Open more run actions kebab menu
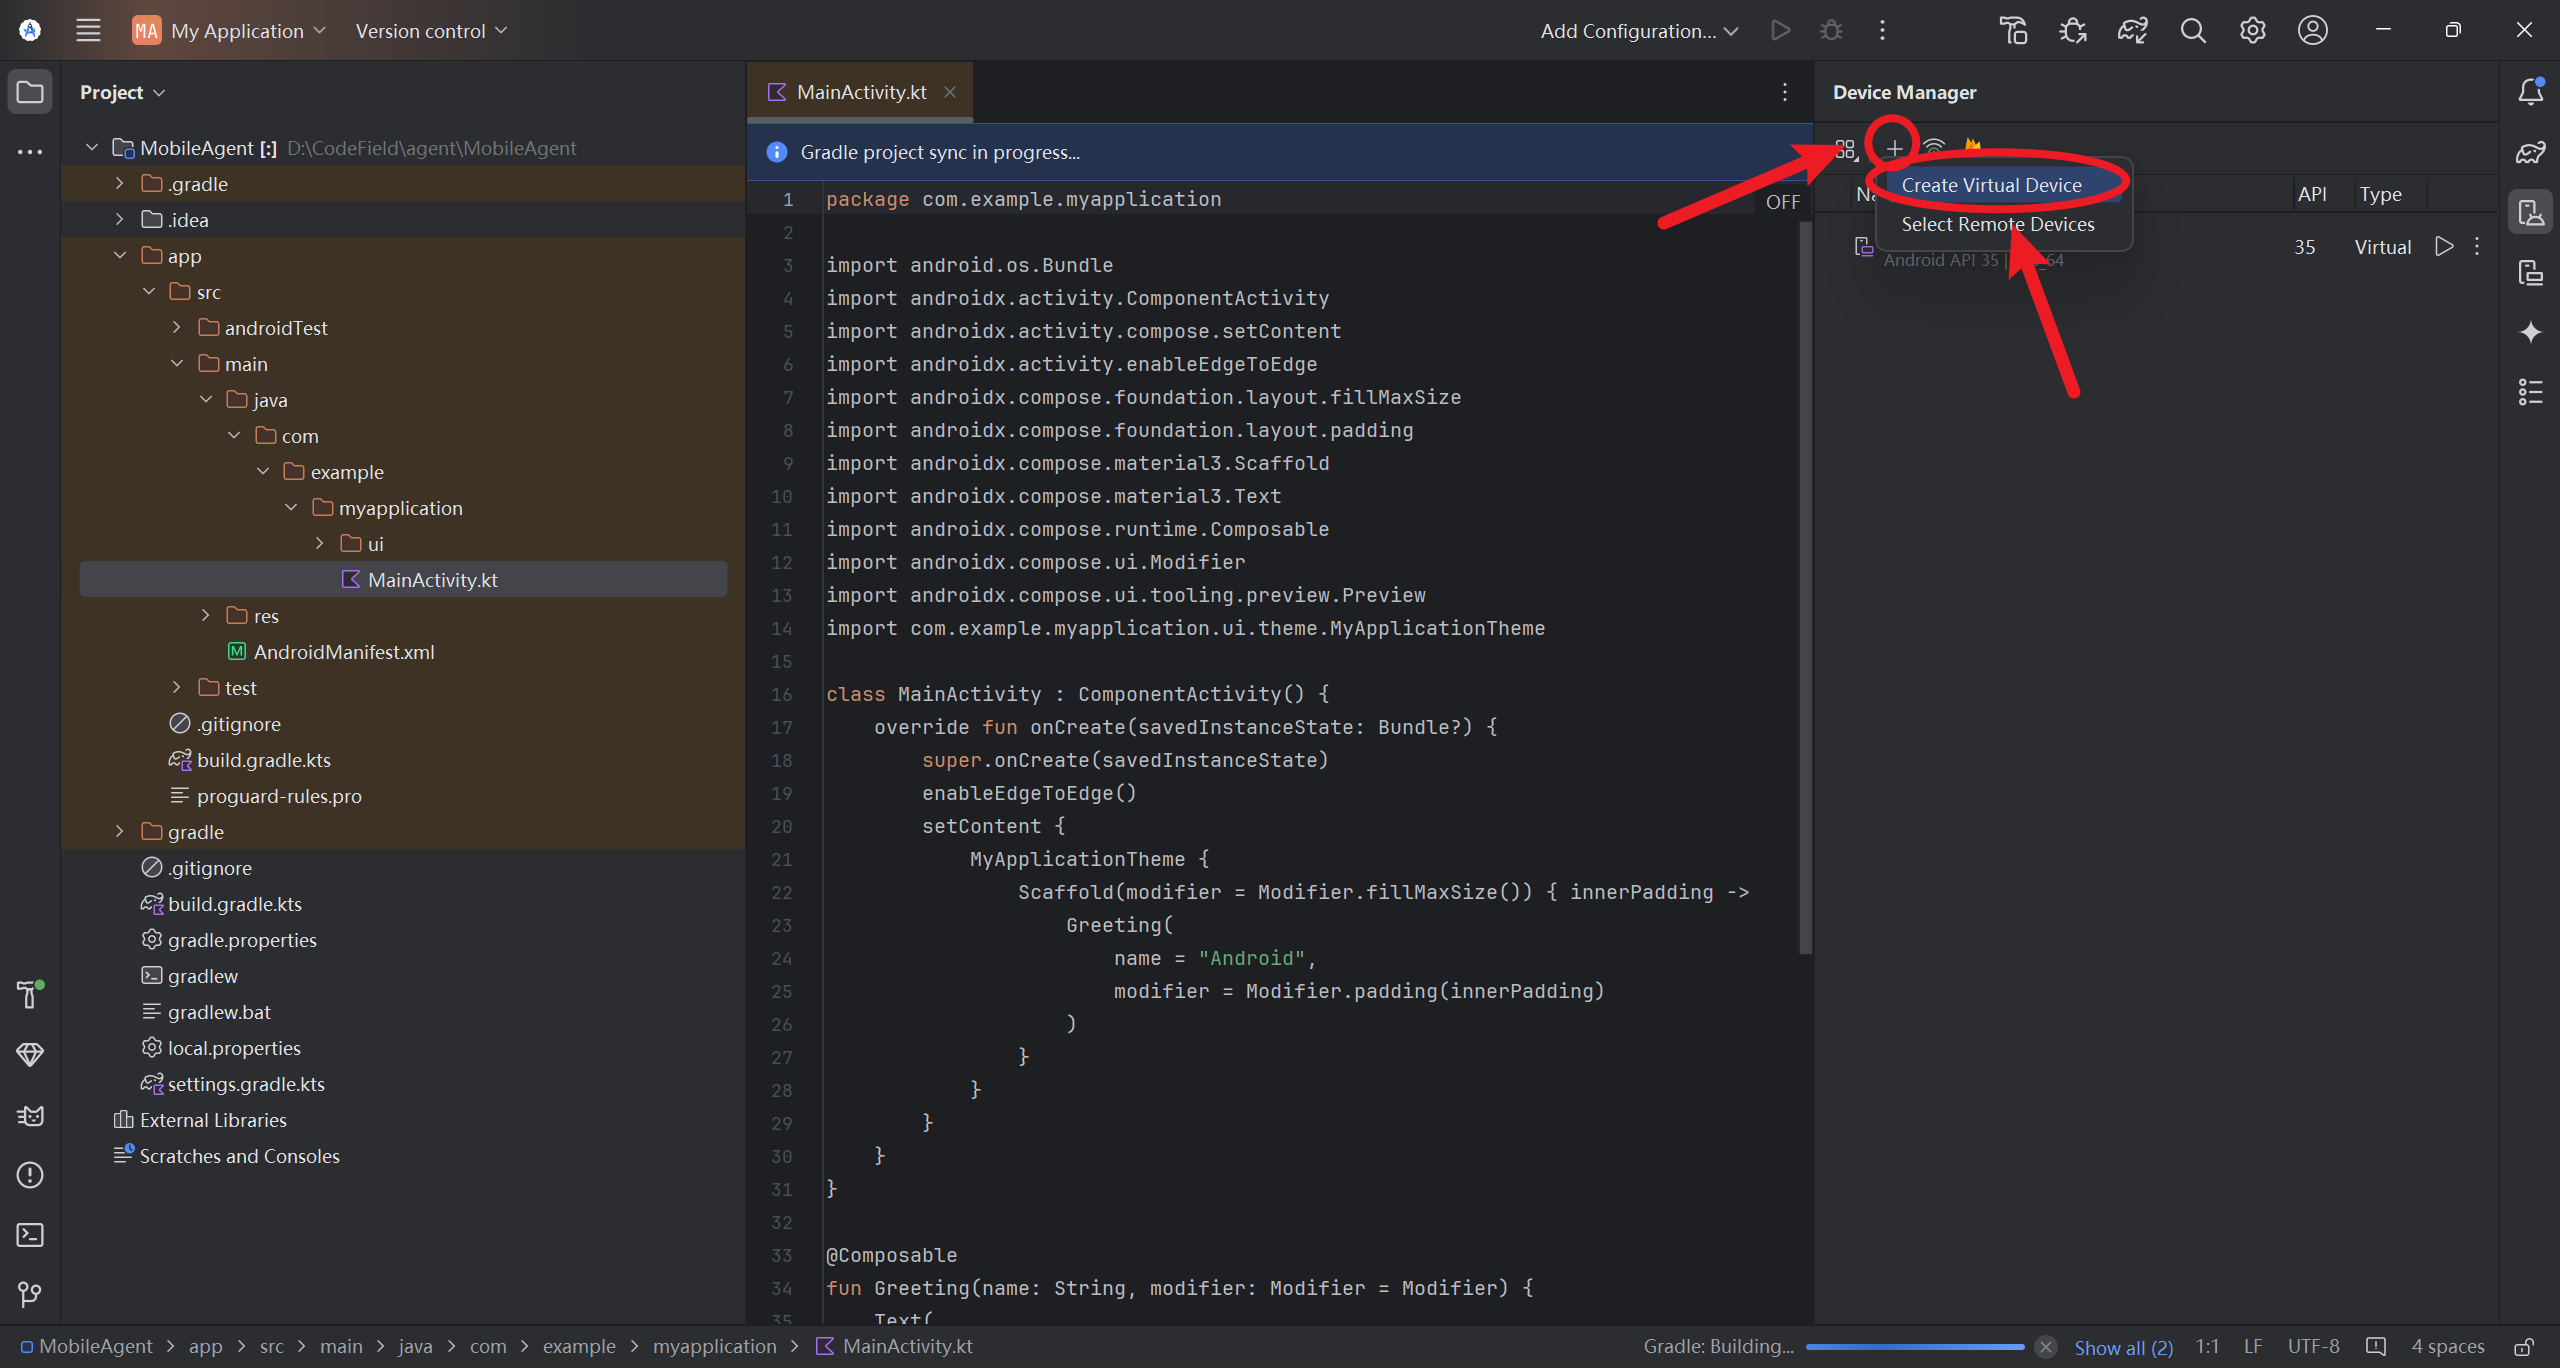 [x=1882, y=30]
